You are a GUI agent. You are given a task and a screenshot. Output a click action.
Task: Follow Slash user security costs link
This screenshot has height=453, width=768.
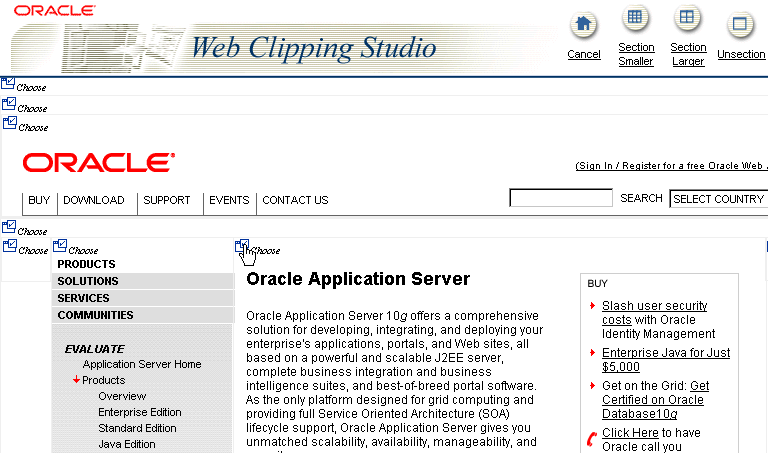[654, 312]
